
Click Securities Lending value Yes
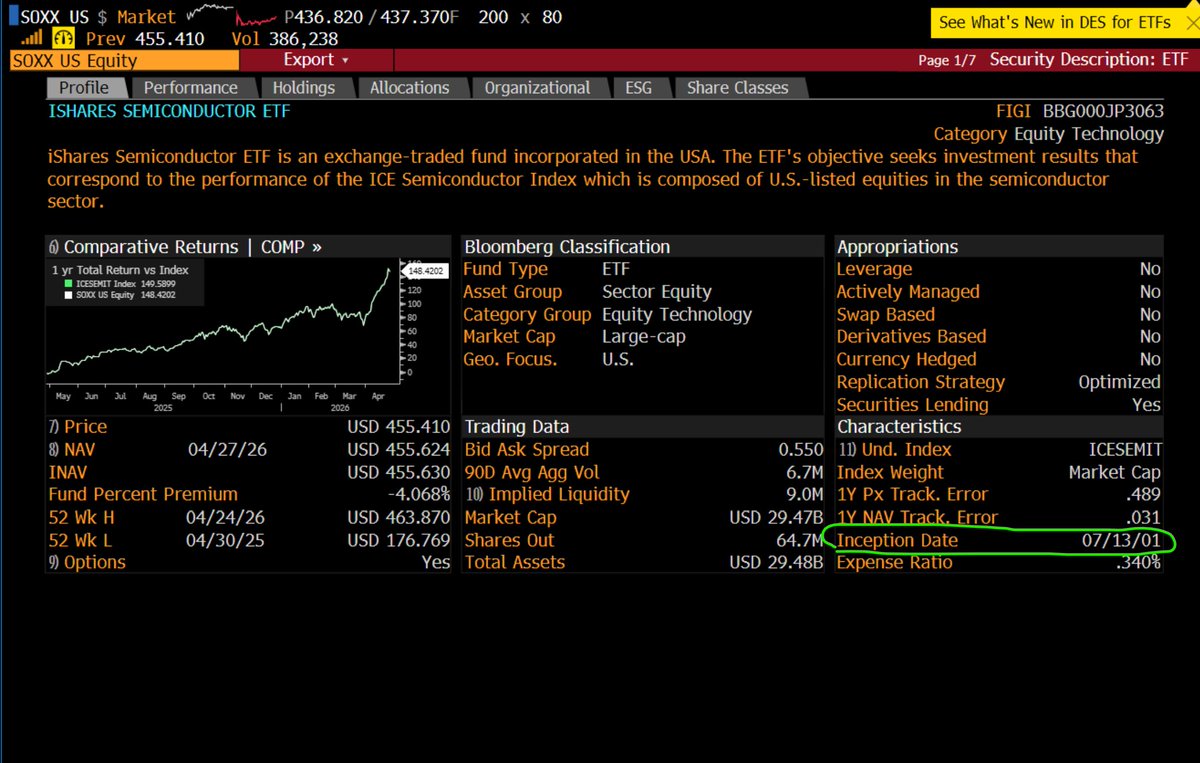(x=1147, y=405)
